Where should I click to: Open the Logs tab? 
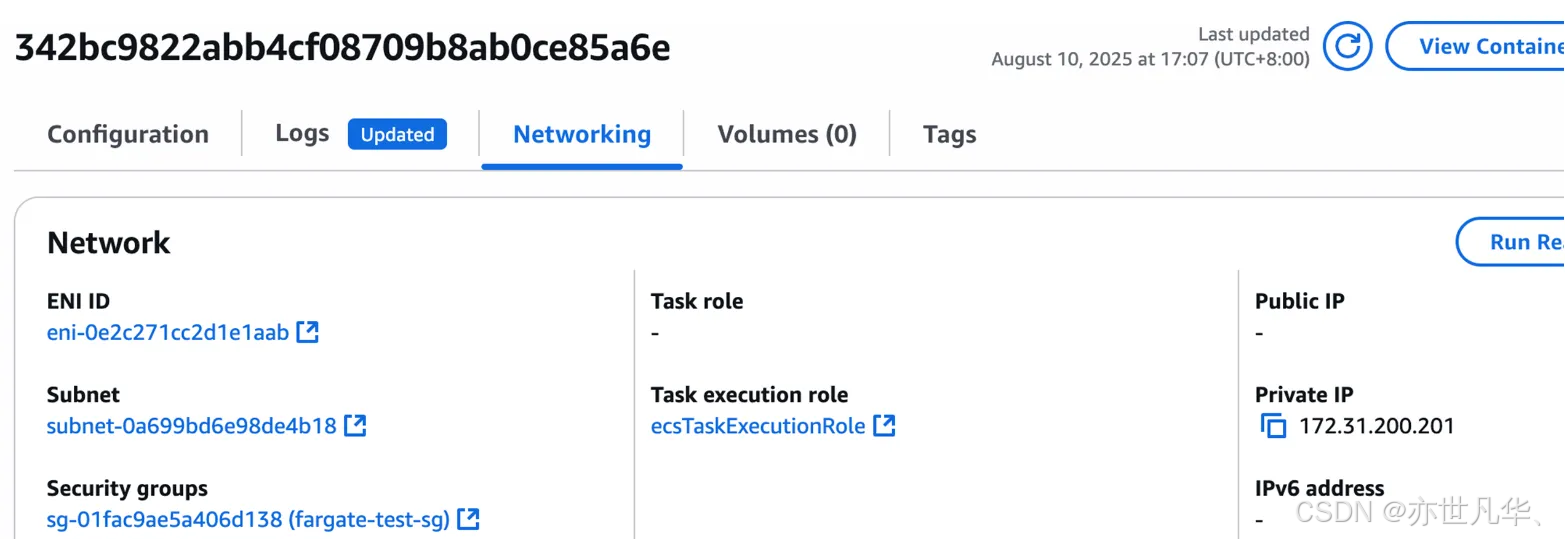302,133
